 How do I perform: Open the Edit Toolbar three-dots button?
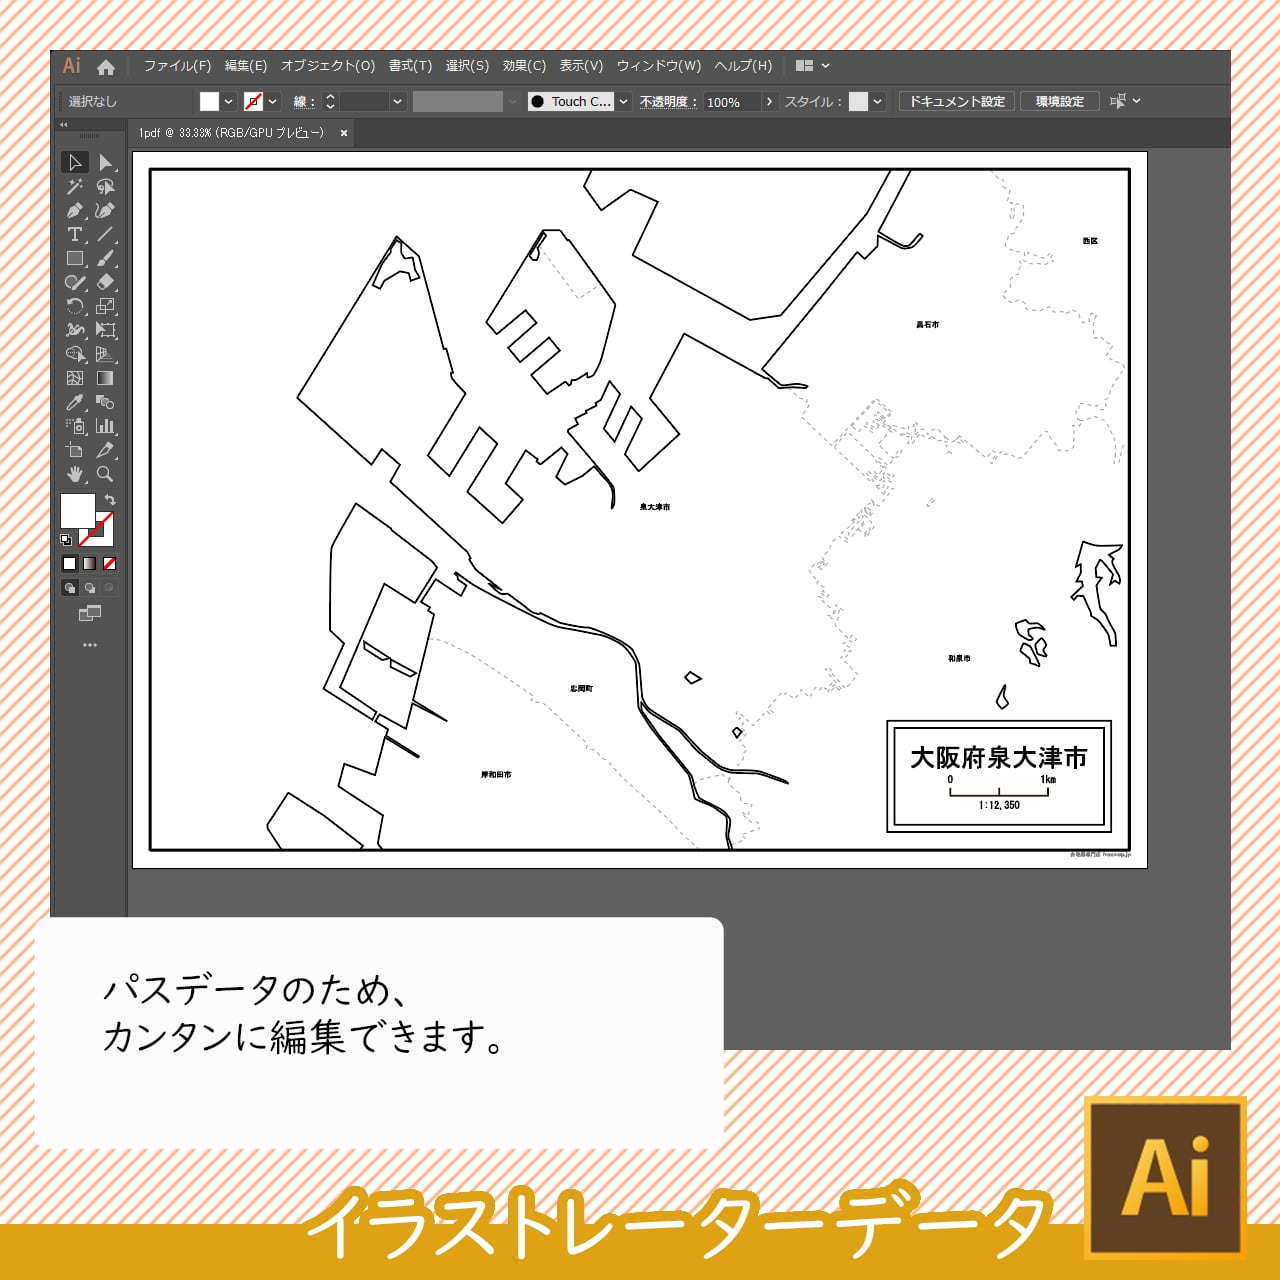[x=90, y=645]
